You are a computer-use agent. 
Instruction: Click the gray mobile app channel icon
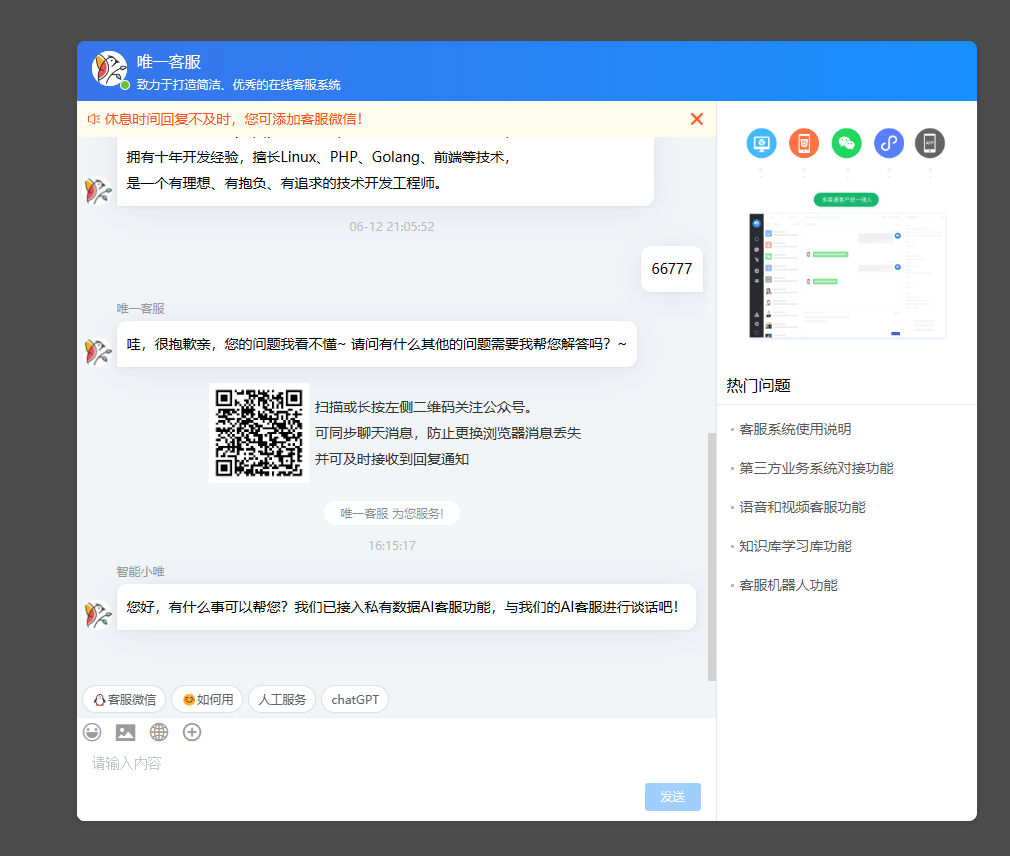point(929,143)
